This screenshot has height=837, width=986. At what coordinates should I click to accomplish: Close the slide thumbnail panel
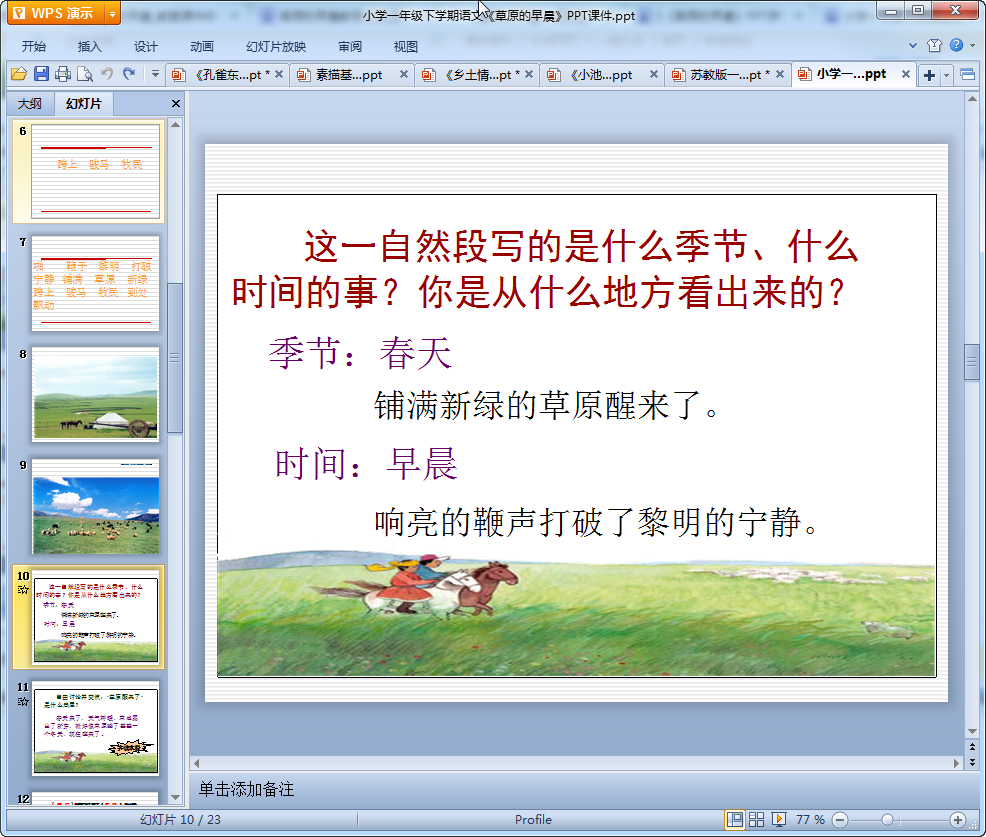click(176, 104)
